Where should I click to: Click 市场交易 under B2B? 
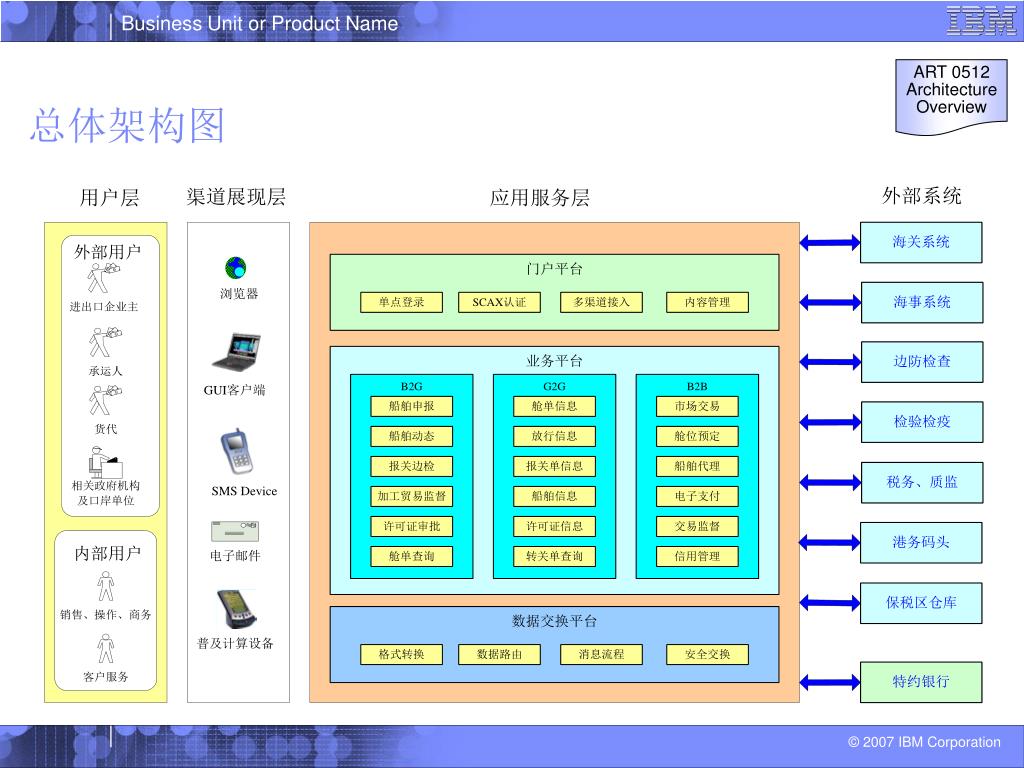[697, 406]
